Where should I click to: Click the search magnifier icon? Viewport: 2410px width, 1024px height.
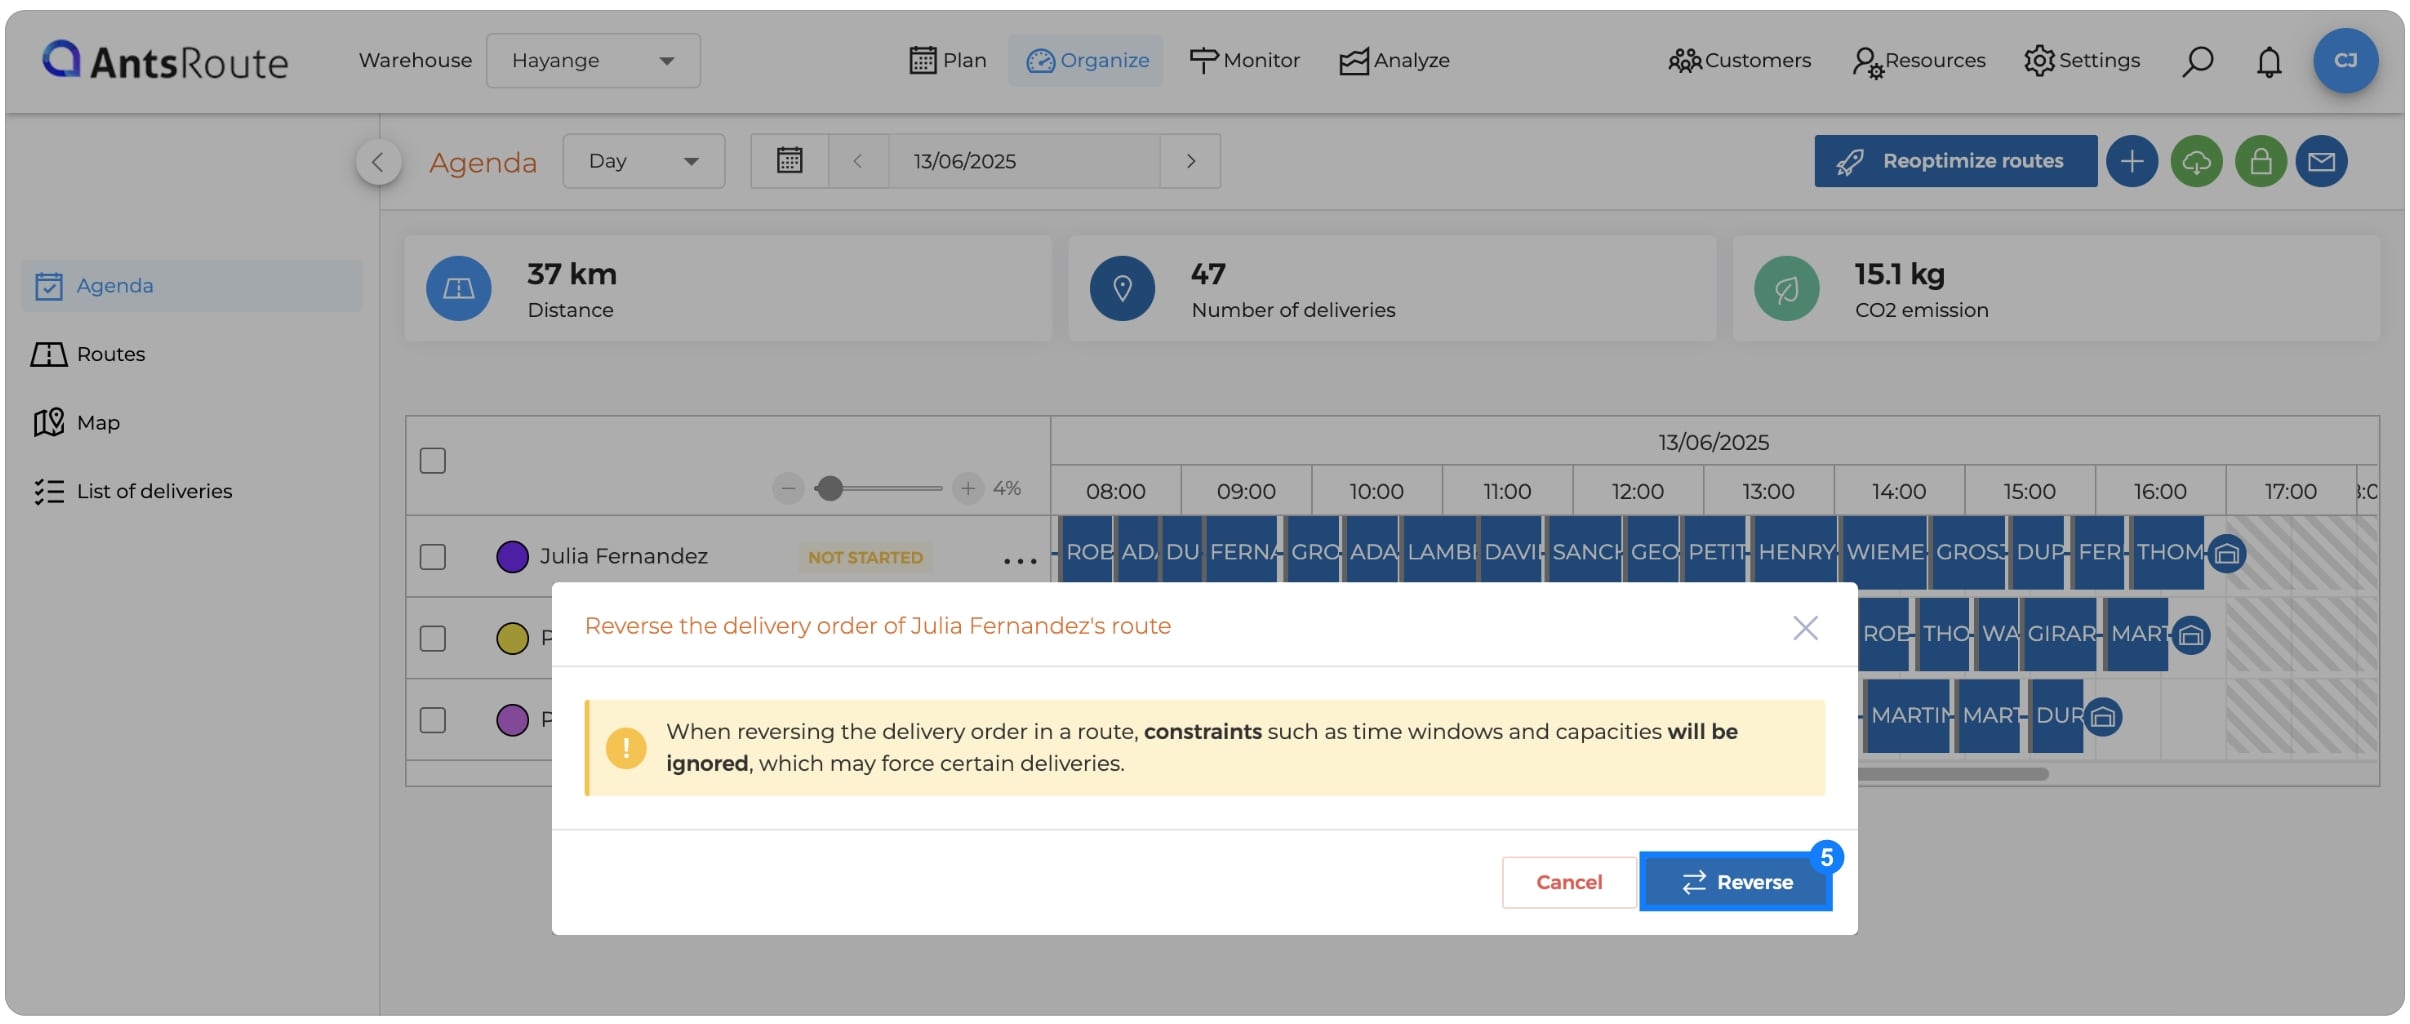coord(2197,61)
